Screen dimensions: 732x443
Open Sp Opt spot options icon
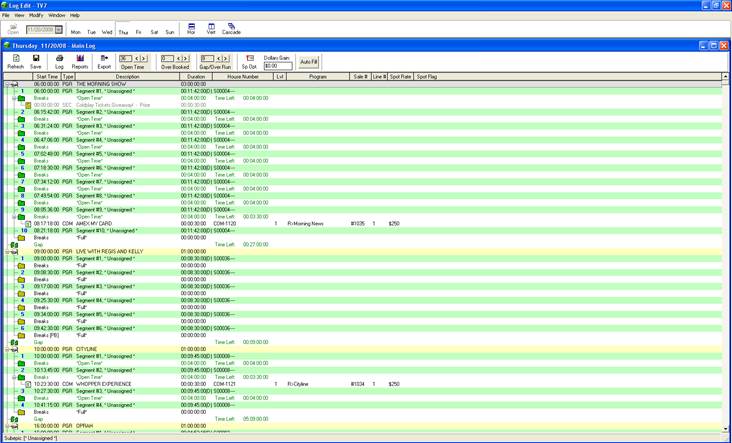pyautogui.click(x=249, y=61)
